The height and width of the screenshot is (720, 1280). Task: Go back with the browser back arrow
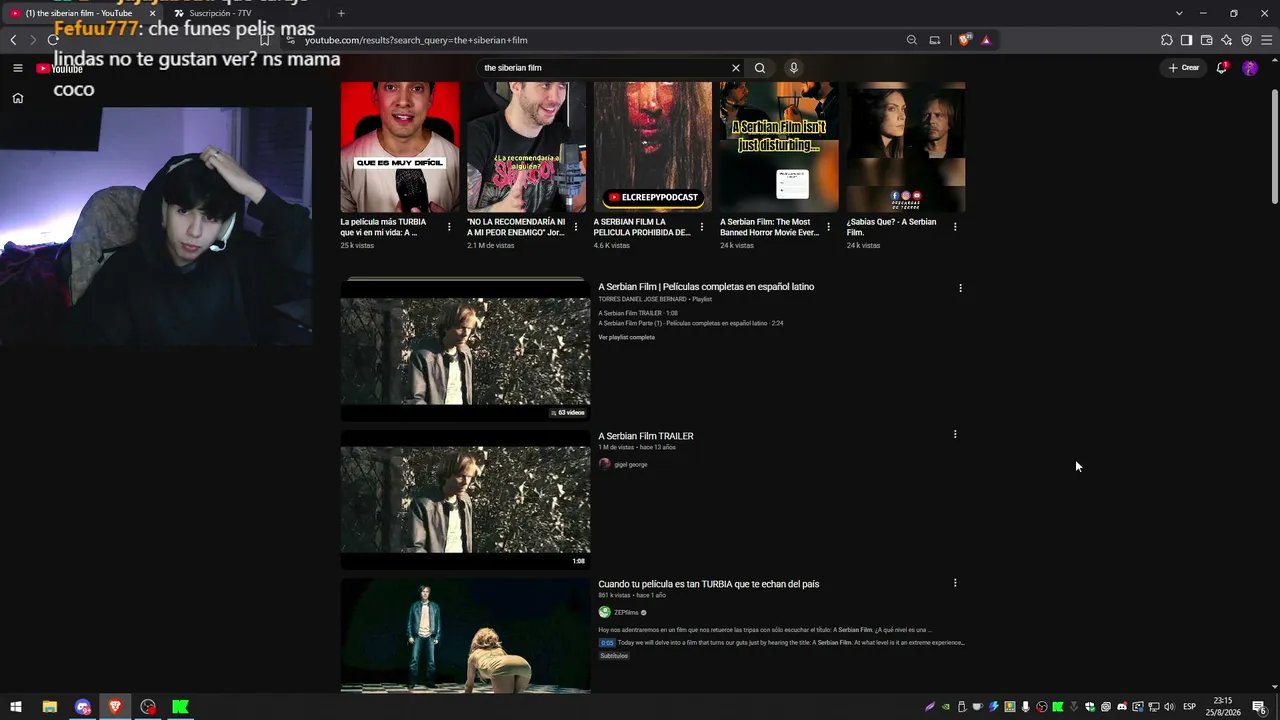pyautogui.click(x=13, y=40)
